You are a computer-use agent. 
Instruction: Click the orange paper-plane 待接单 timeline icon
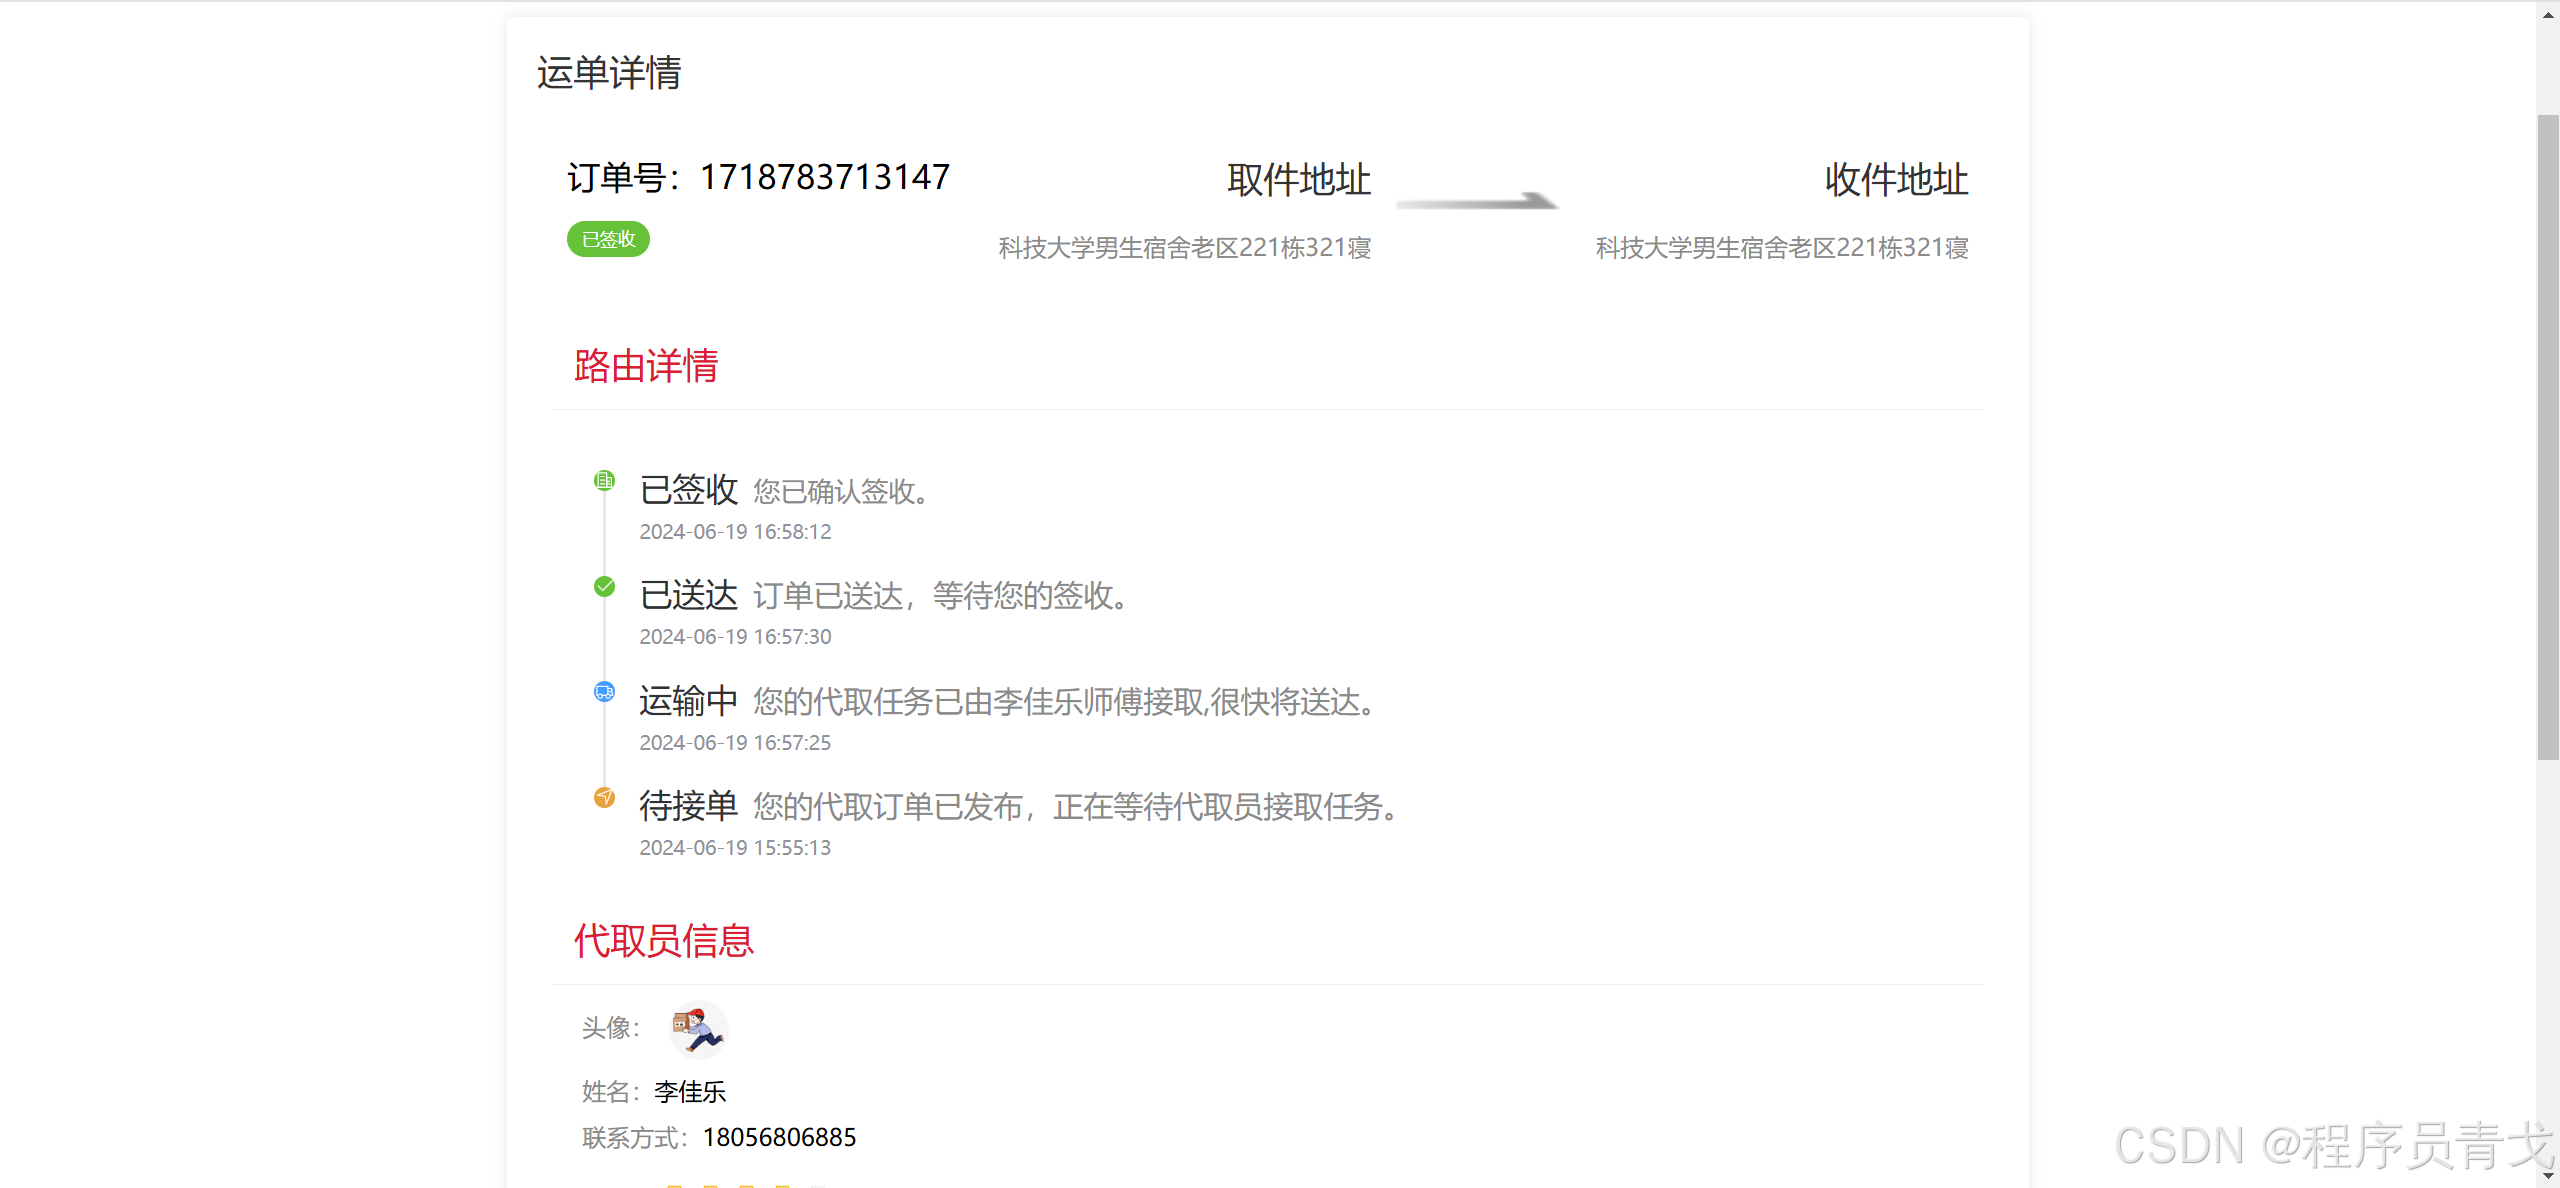coord(604,797)
